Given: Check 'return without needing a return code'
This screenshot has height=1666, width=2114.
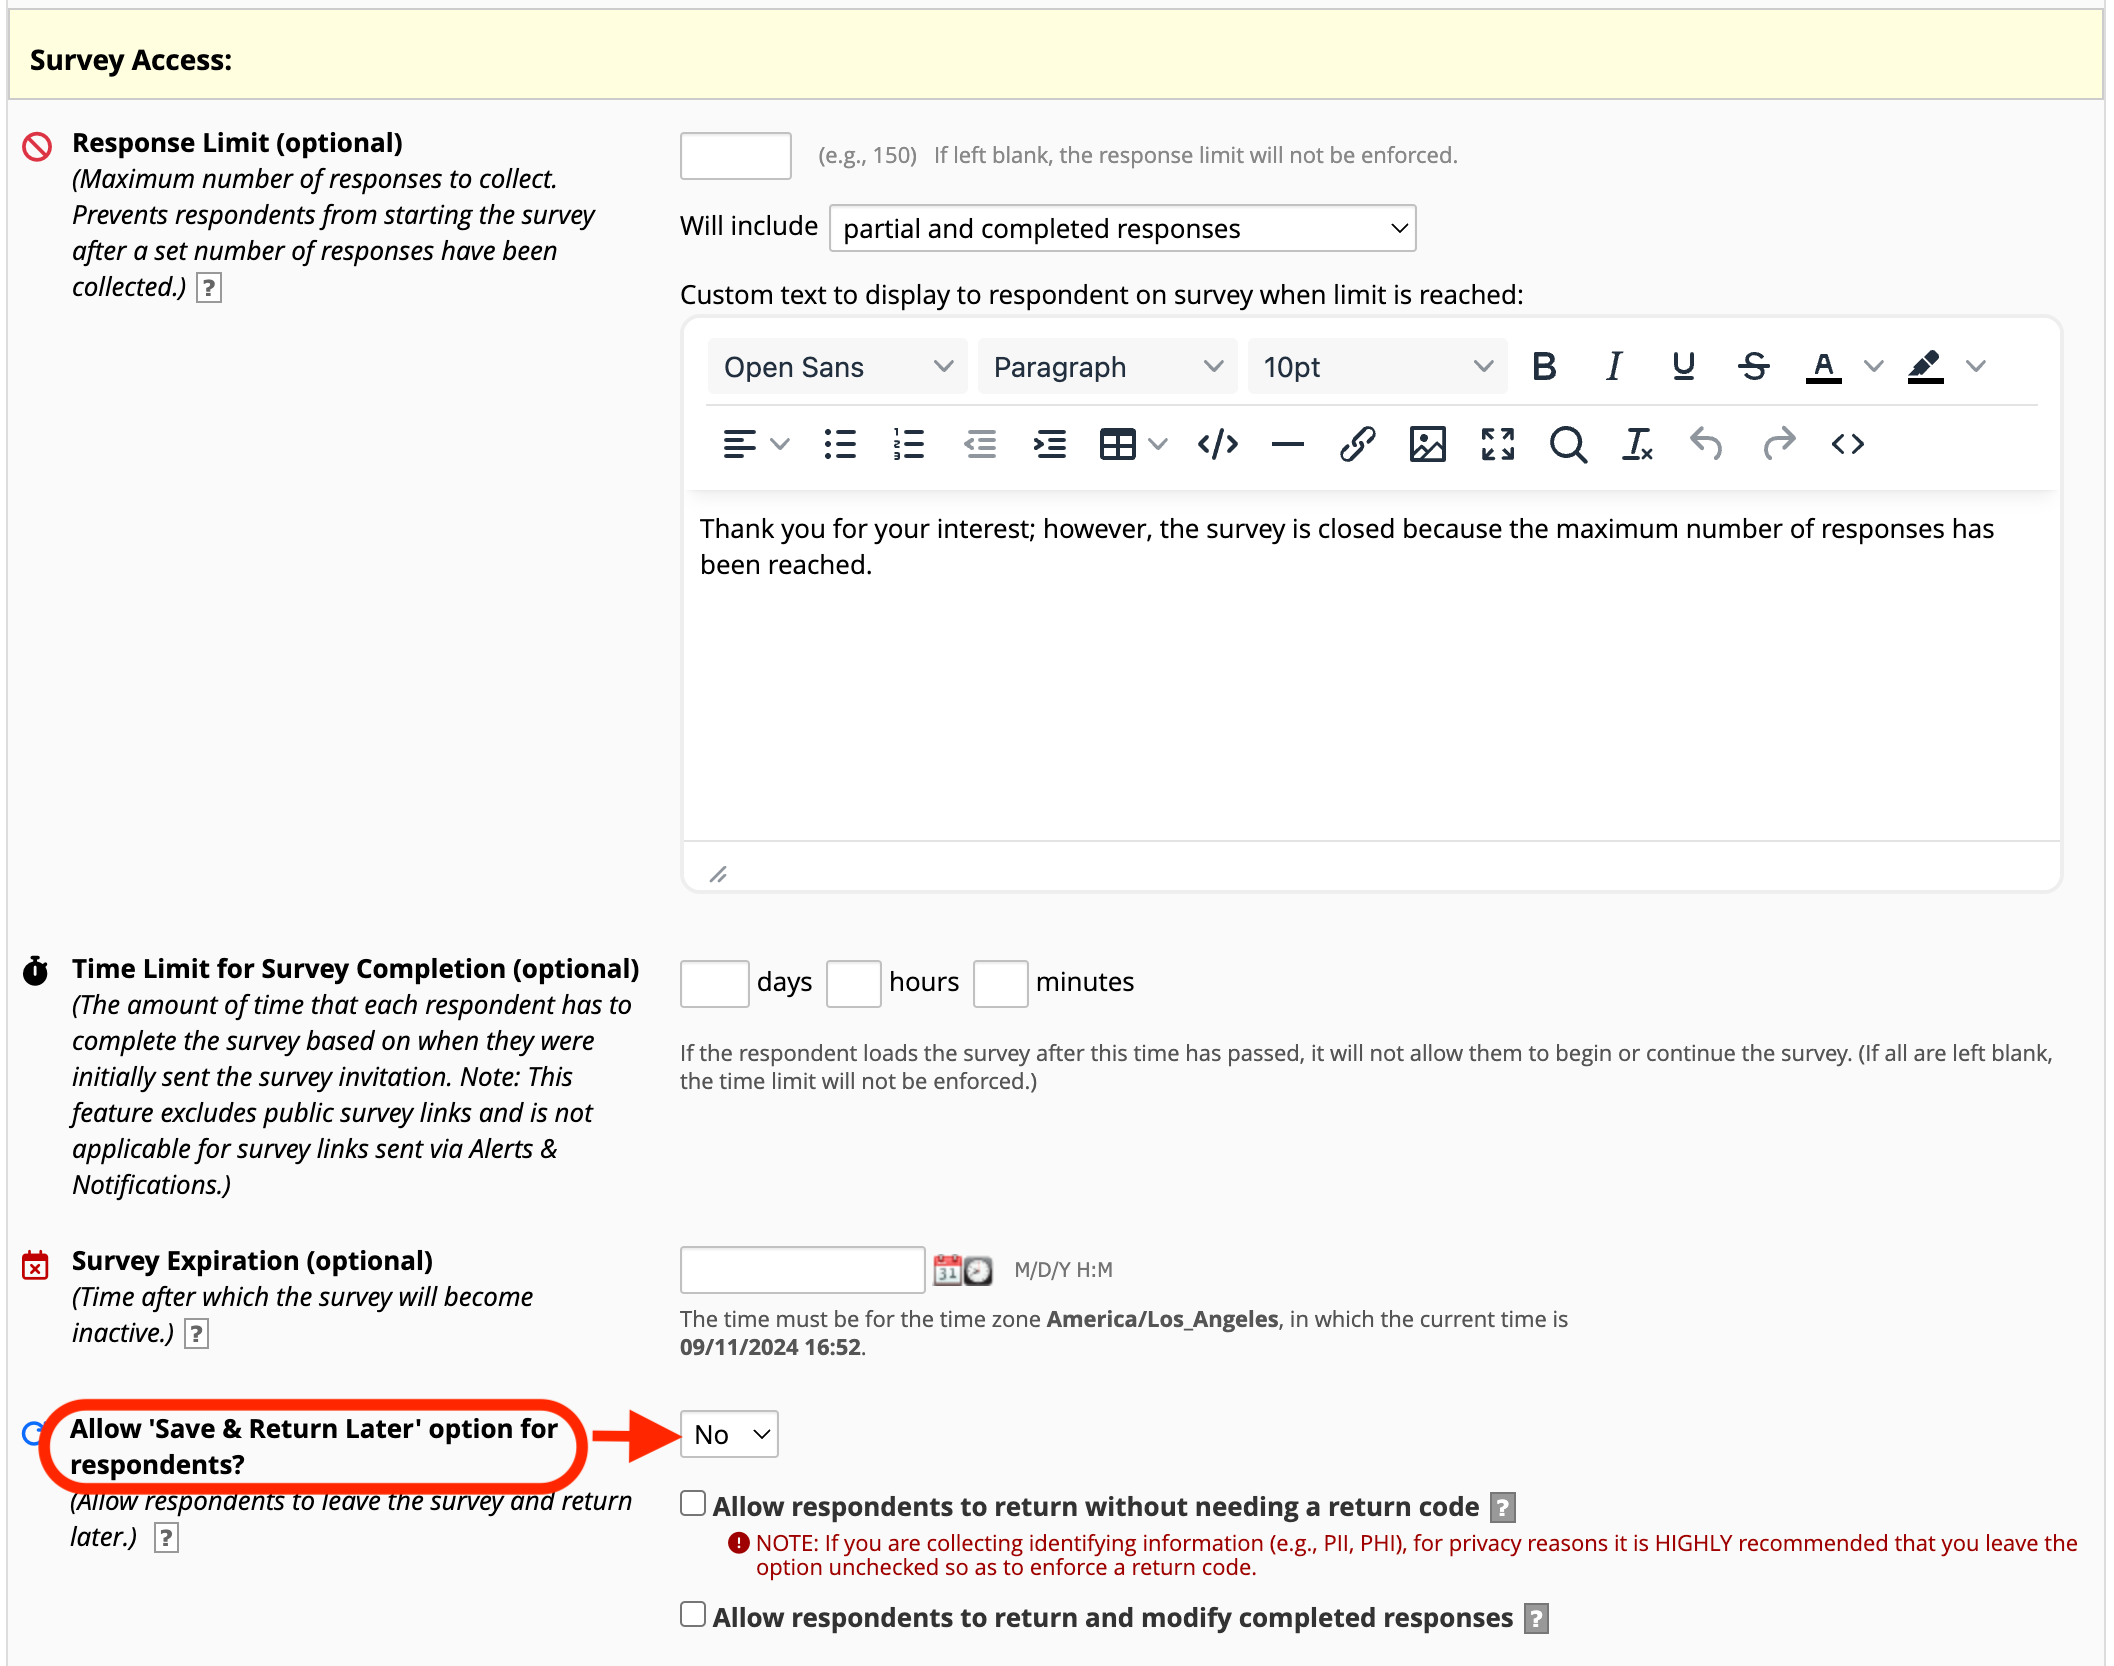Looking at the screenshot, I should pos(693,1503).
